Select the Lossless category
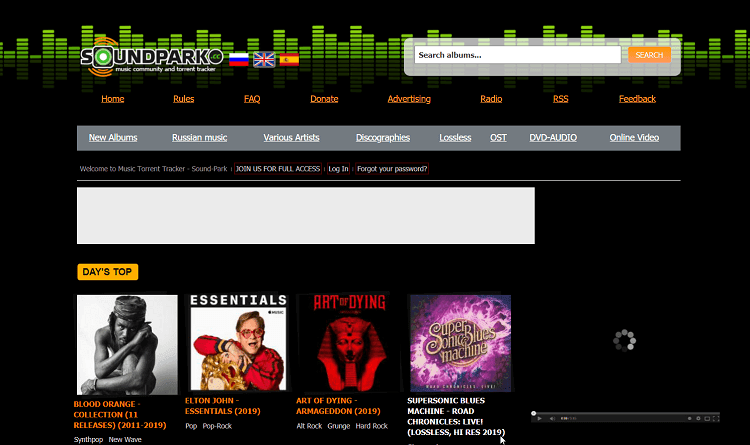 click(455, 138)
